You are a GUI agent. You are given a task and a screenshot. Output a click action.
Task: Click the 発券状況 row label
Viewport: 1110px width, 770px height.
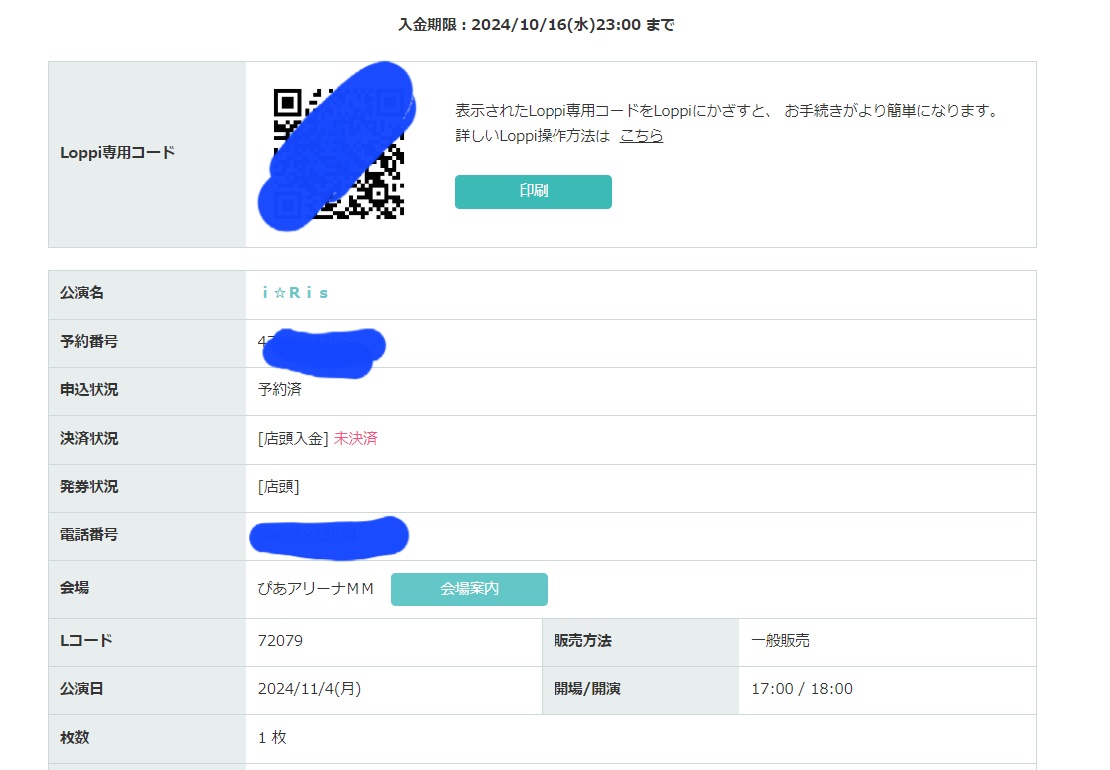[x=88, y=487]
